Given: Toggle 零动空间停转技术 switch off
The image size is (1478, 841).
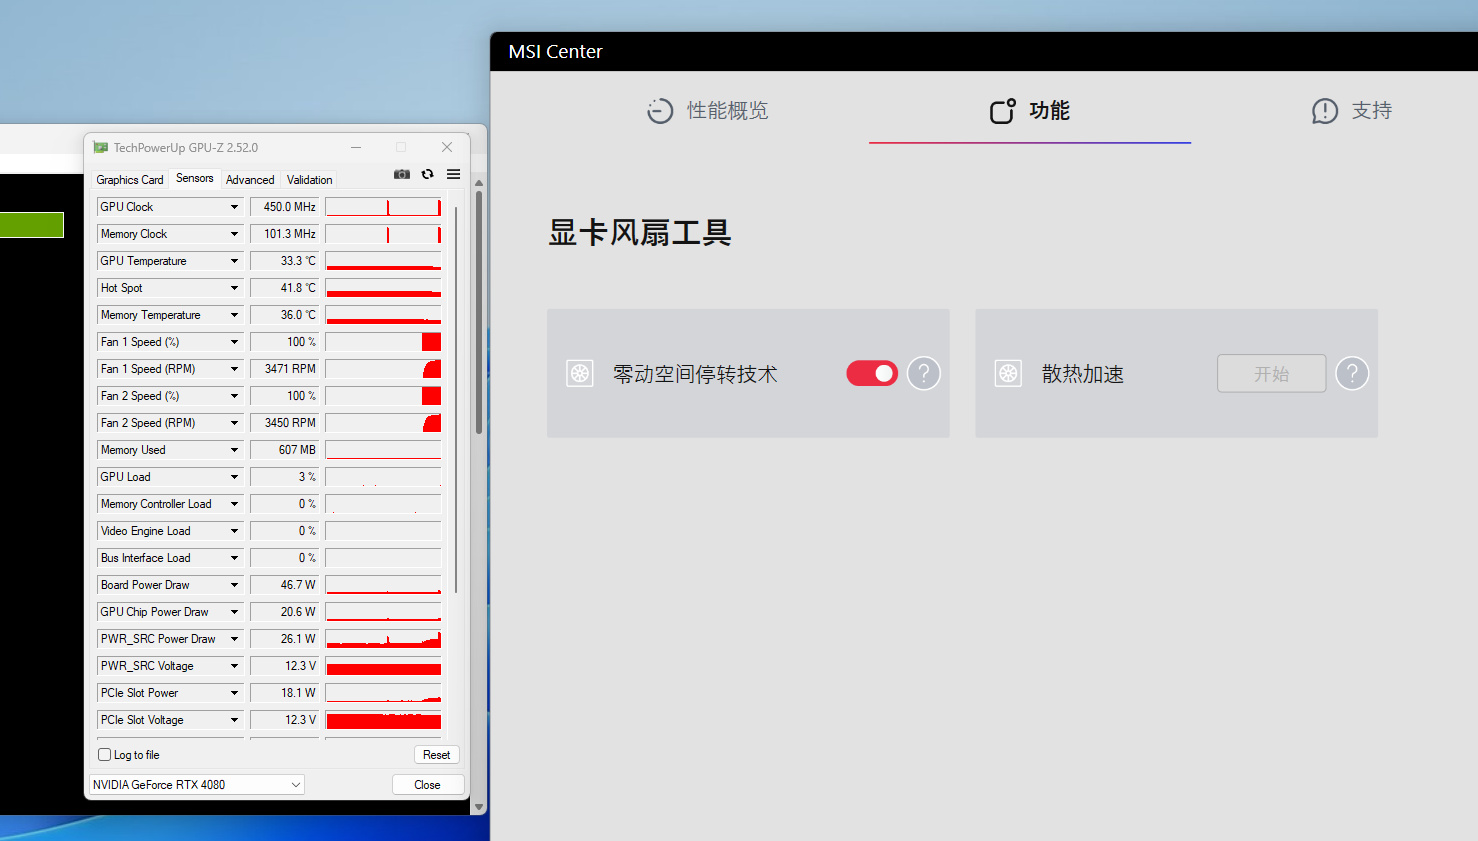Looking at the screenshot, I should click(x=872, y=373).
